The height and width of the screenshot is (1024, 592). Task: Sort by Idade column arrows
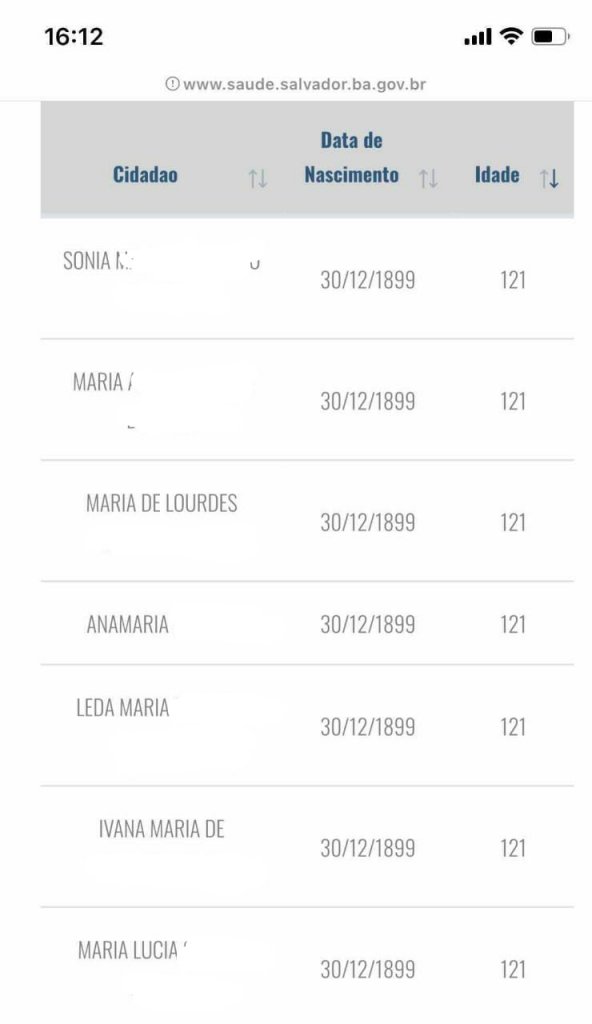click(549, 178)
